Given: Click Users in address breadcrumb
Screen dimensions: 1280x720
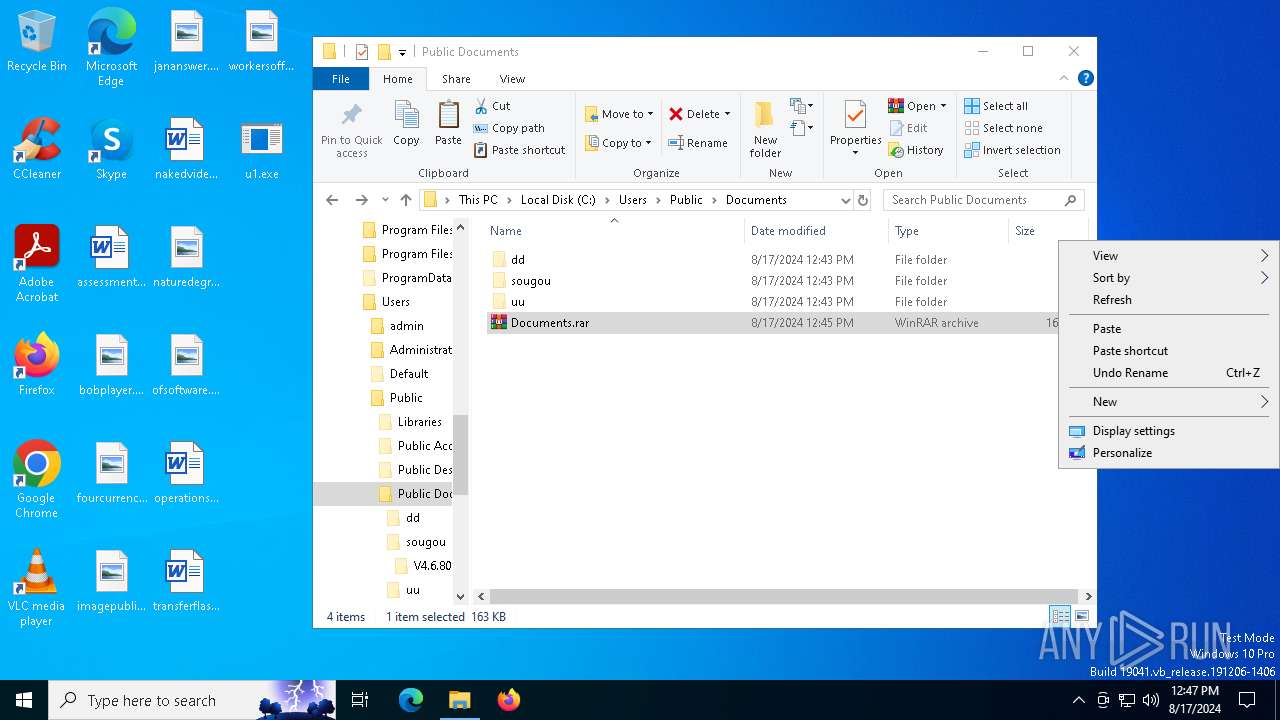Looking at the screenshot, I should pos(632,200).
